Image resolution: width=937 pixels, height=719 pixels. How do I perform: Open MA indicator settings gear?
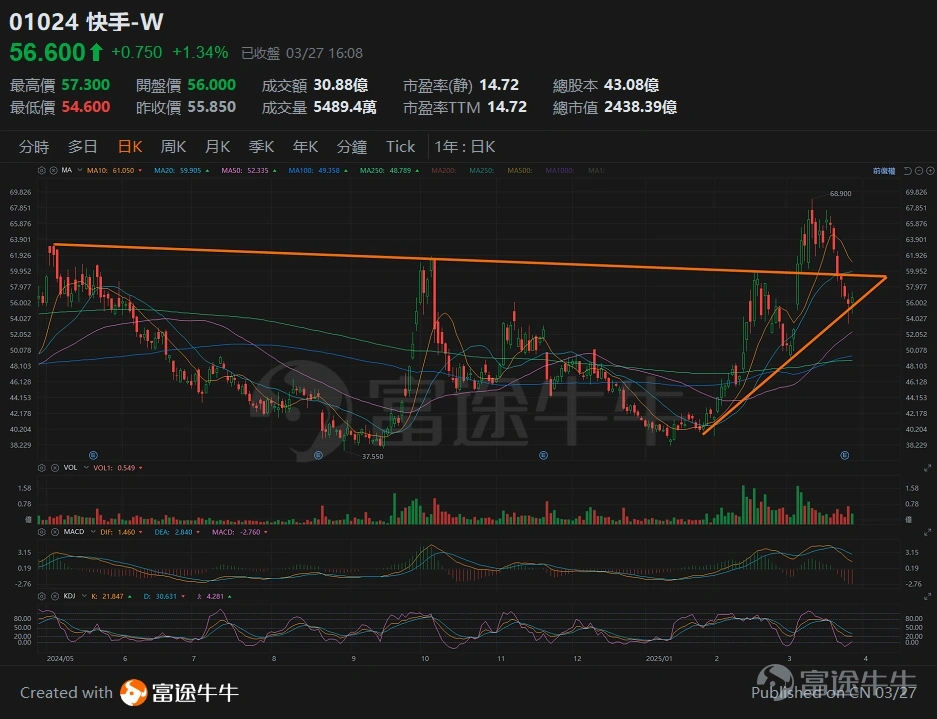point(41,170)
